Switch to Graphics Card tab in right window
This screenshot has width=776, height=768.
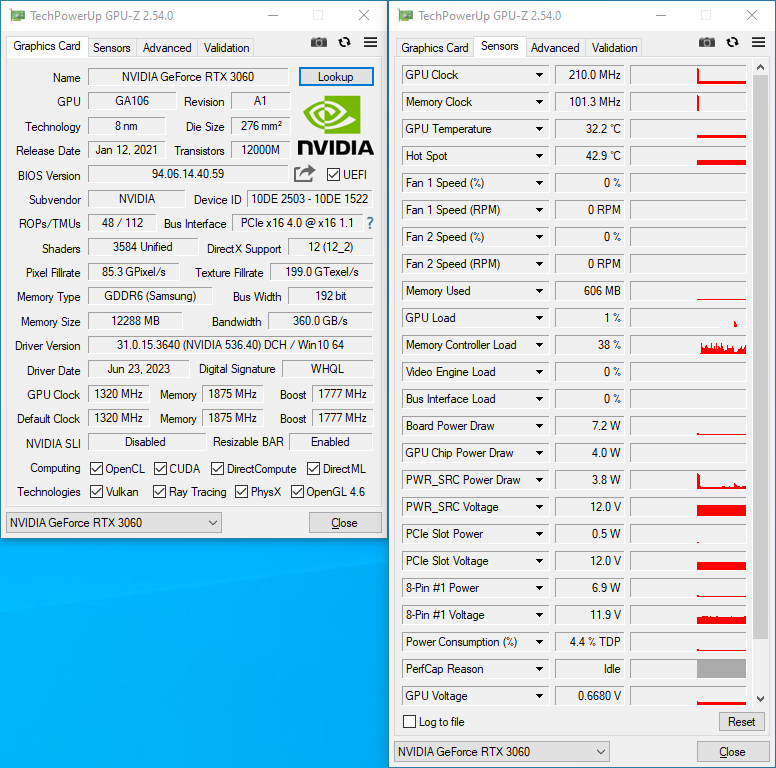[435, 48]
